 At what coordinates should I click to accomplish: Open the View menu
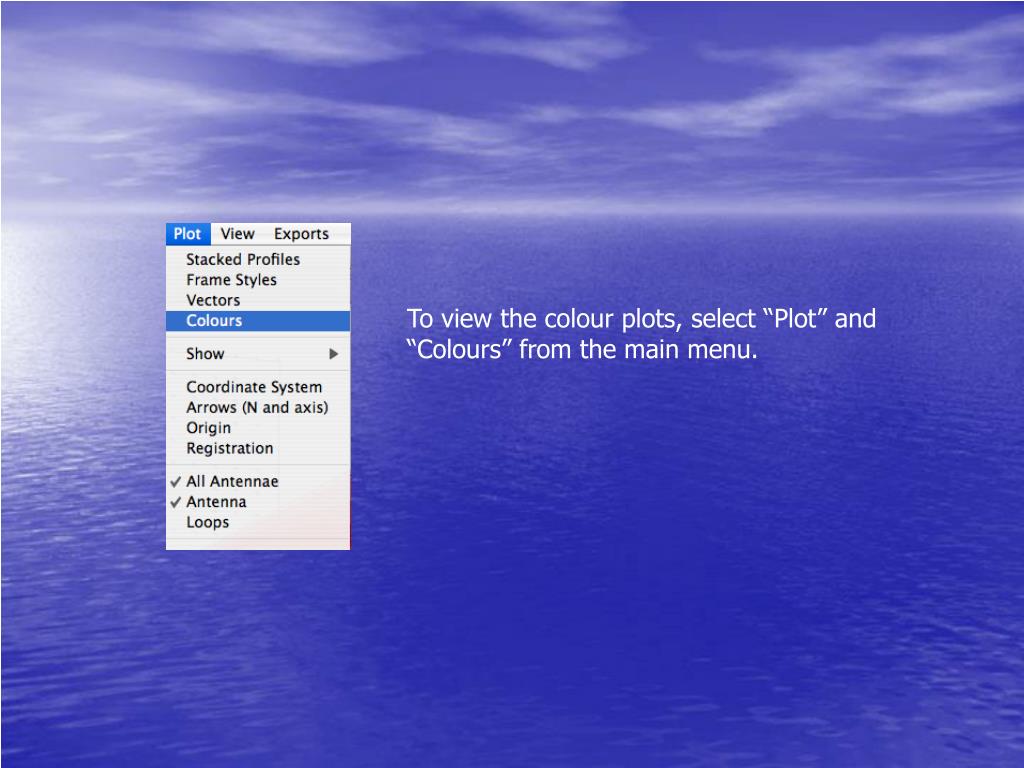pyautogui.click(x=237, y=234)
